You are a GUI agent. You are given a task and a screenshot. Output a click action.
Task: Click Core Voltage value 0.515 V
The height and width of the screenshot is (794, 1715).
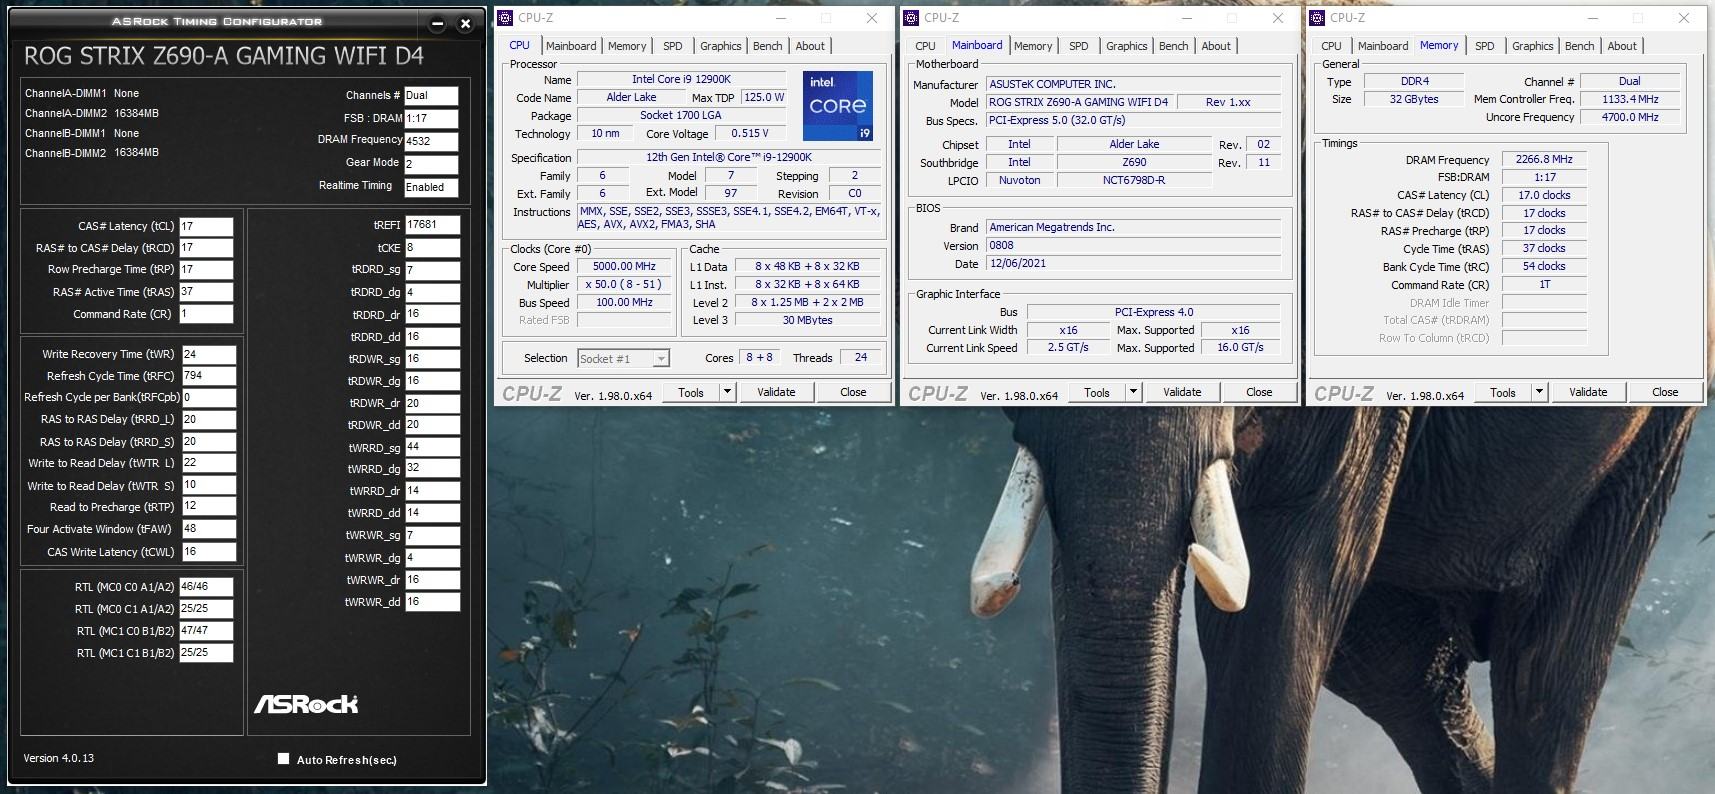750,133
